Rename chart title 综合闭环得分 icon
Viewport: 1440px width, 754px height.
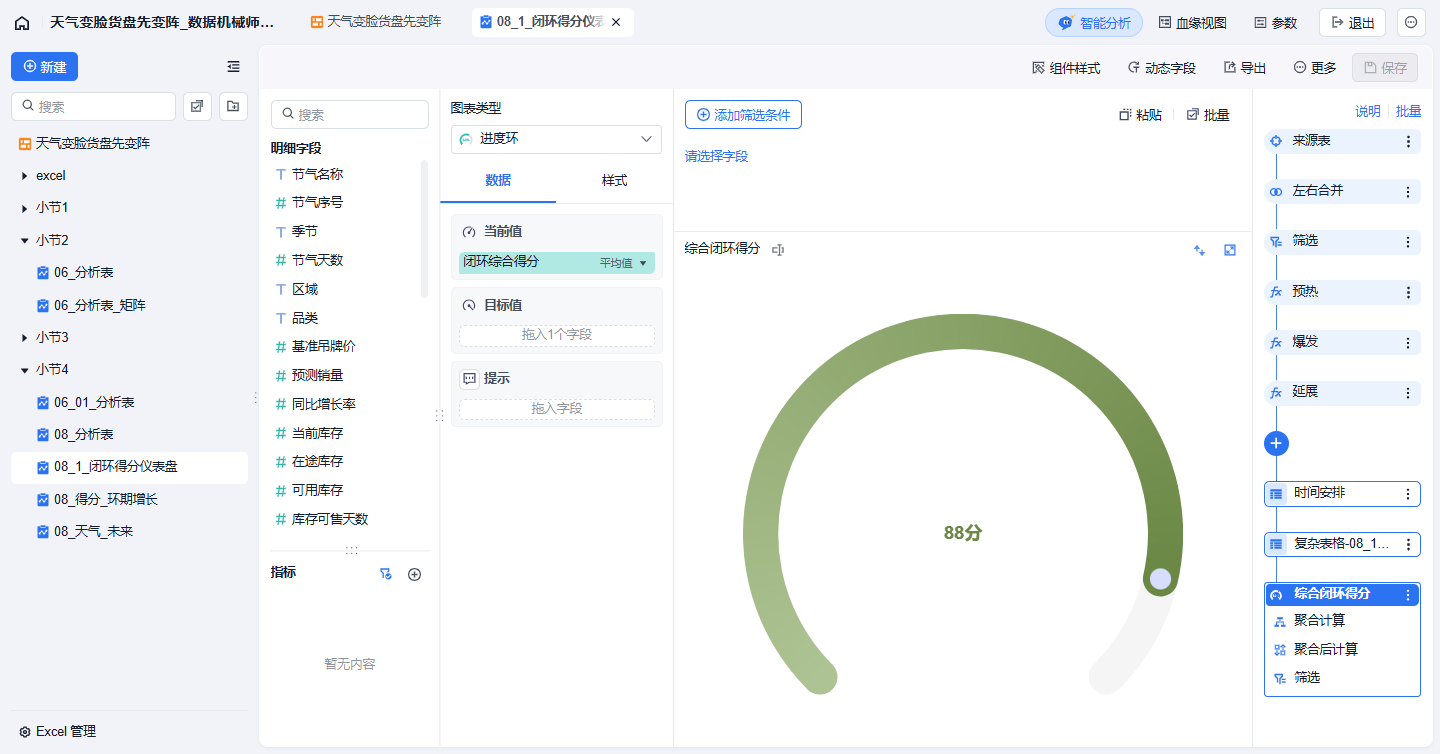tap(778, 249)
